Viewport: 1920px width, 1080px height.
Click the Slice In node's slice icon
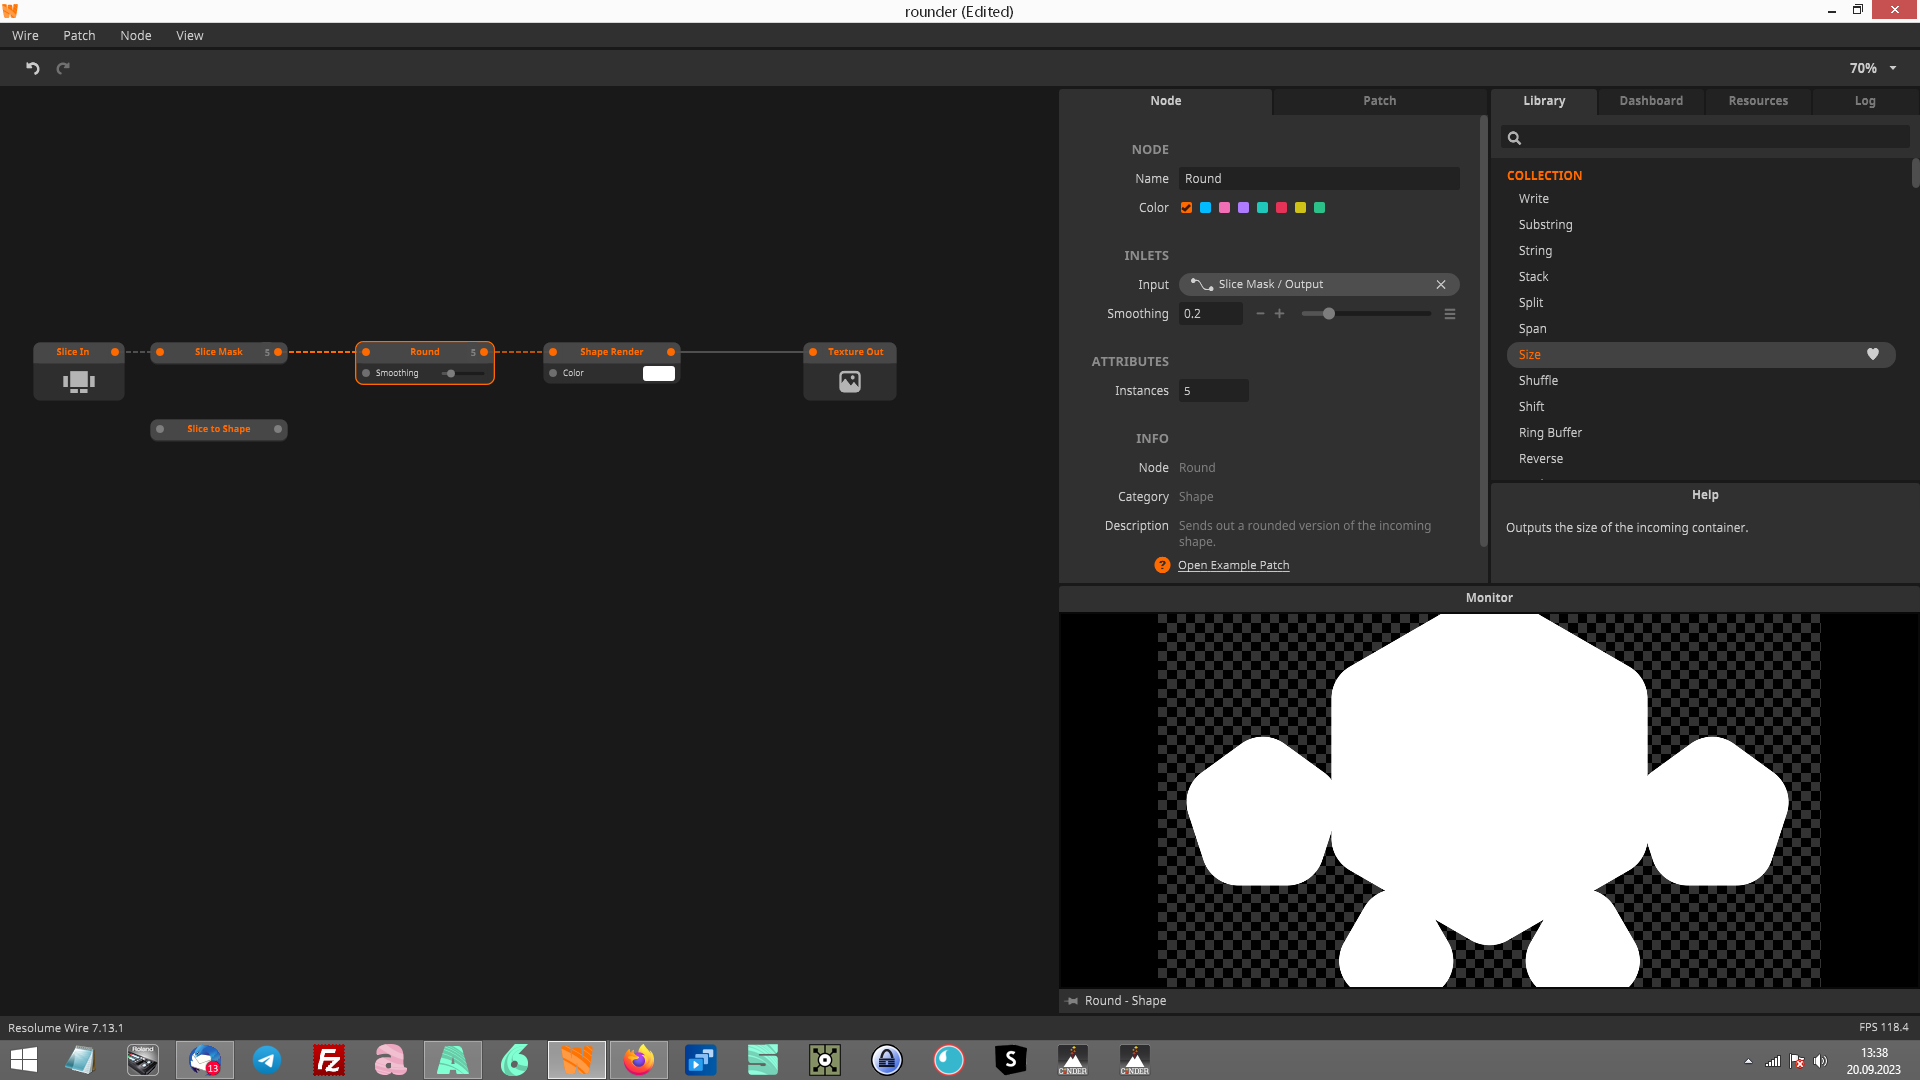click(x=78, y=381)
